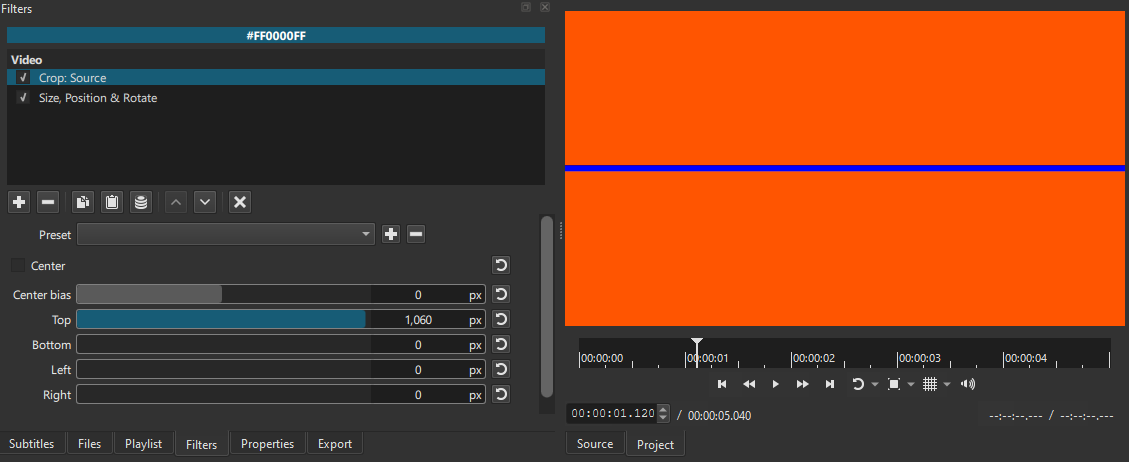Remove the selected filter with minus button
The width and height of the screenshot is (1129, 462).
pos(48,202)
